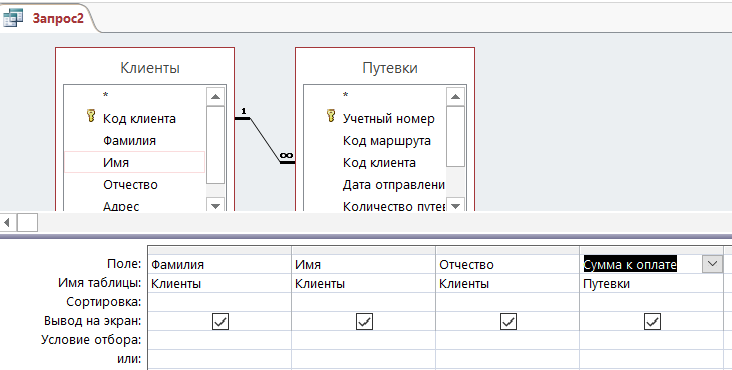This screenshot has width=732, height=370.
Task: Click the horizontal scrollbar thumb below the tables
Action: point(27,223)
